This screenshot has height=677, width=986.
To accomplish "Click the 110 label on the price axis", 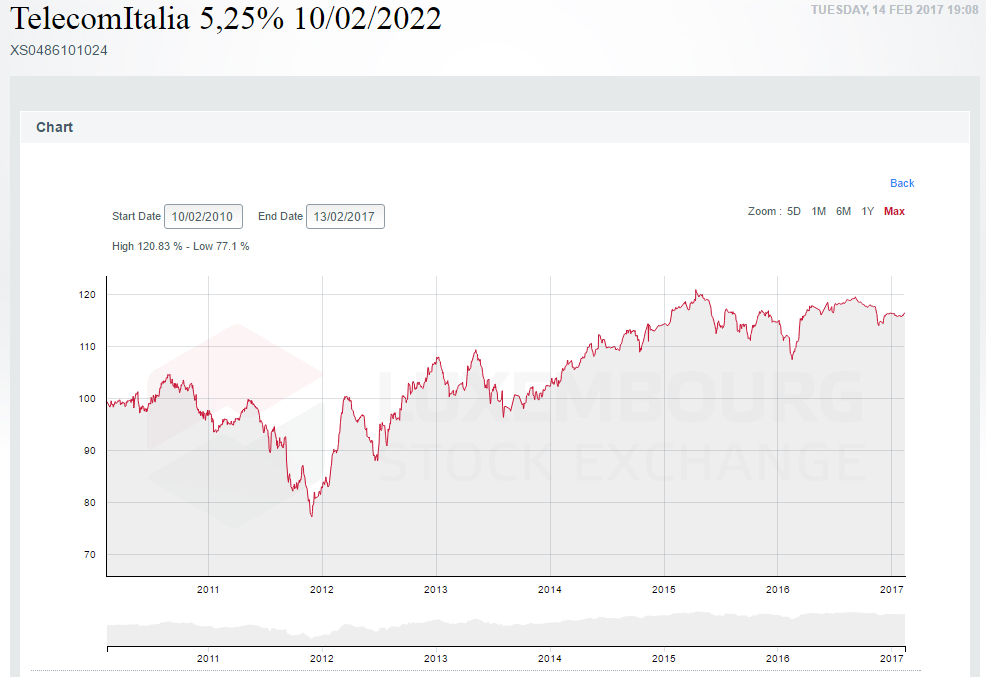I will click(87, 346).
